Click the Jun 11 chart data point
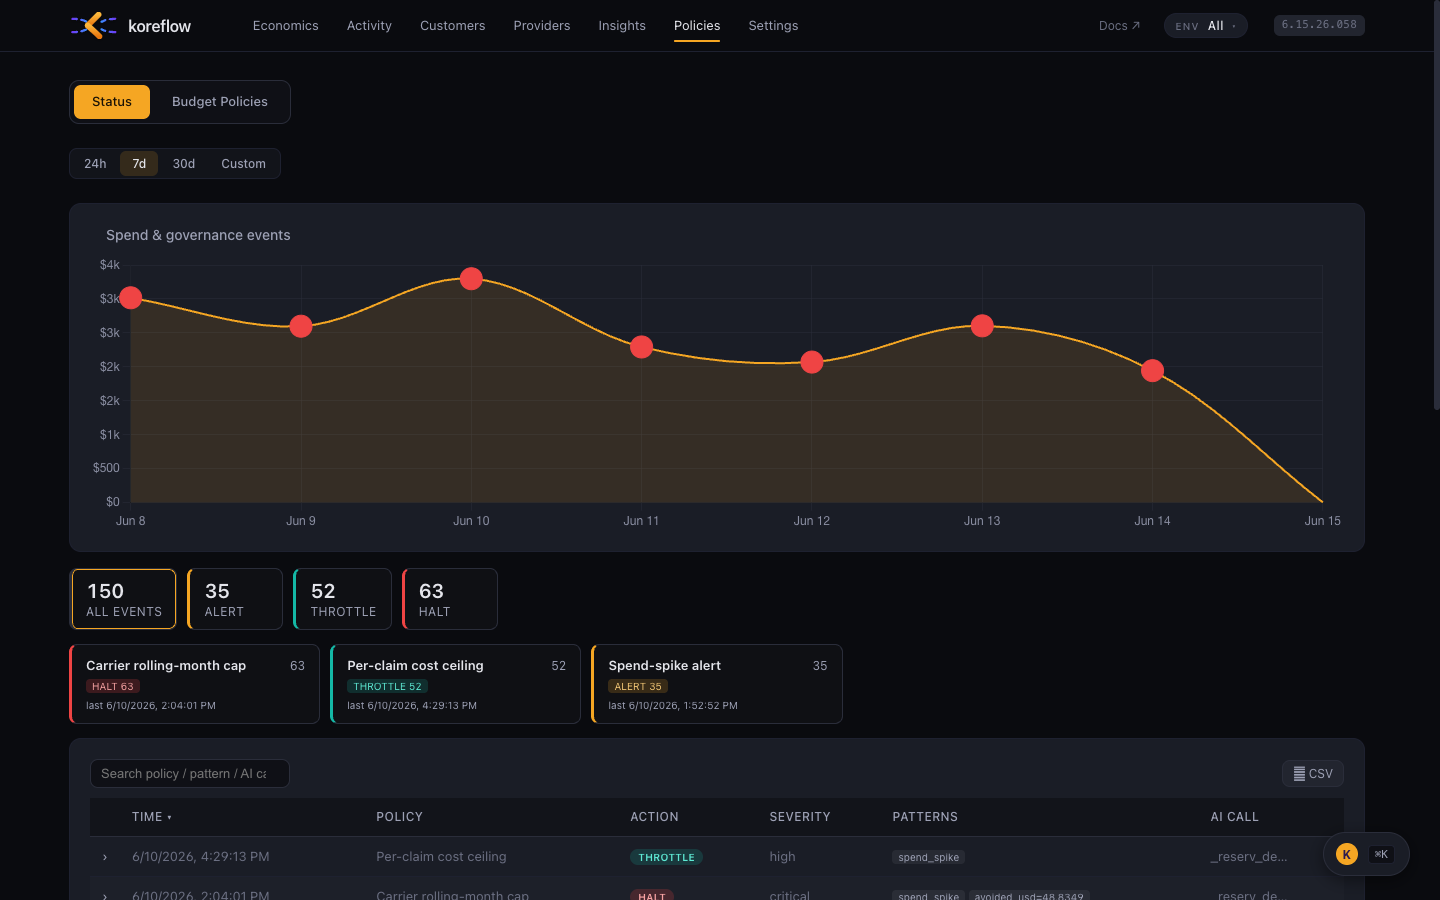The height and width of the screenshot is (900, 1440). pos(642,347)
